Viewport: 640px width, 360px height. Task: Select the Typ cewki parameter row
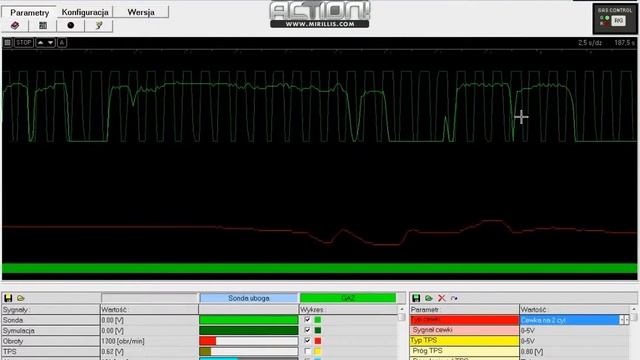(464, 320)
